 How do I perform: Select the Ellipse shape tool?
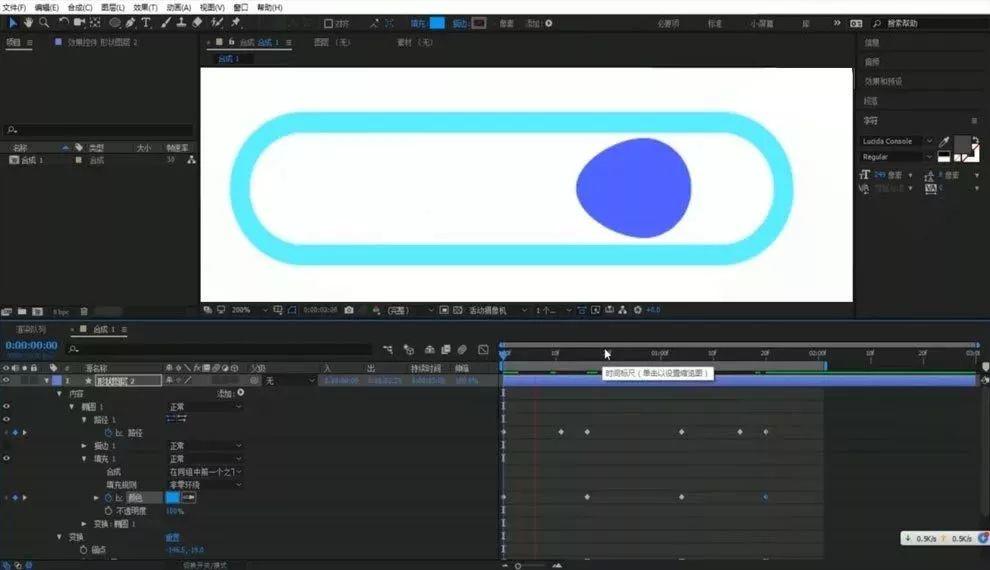(115, 23)
